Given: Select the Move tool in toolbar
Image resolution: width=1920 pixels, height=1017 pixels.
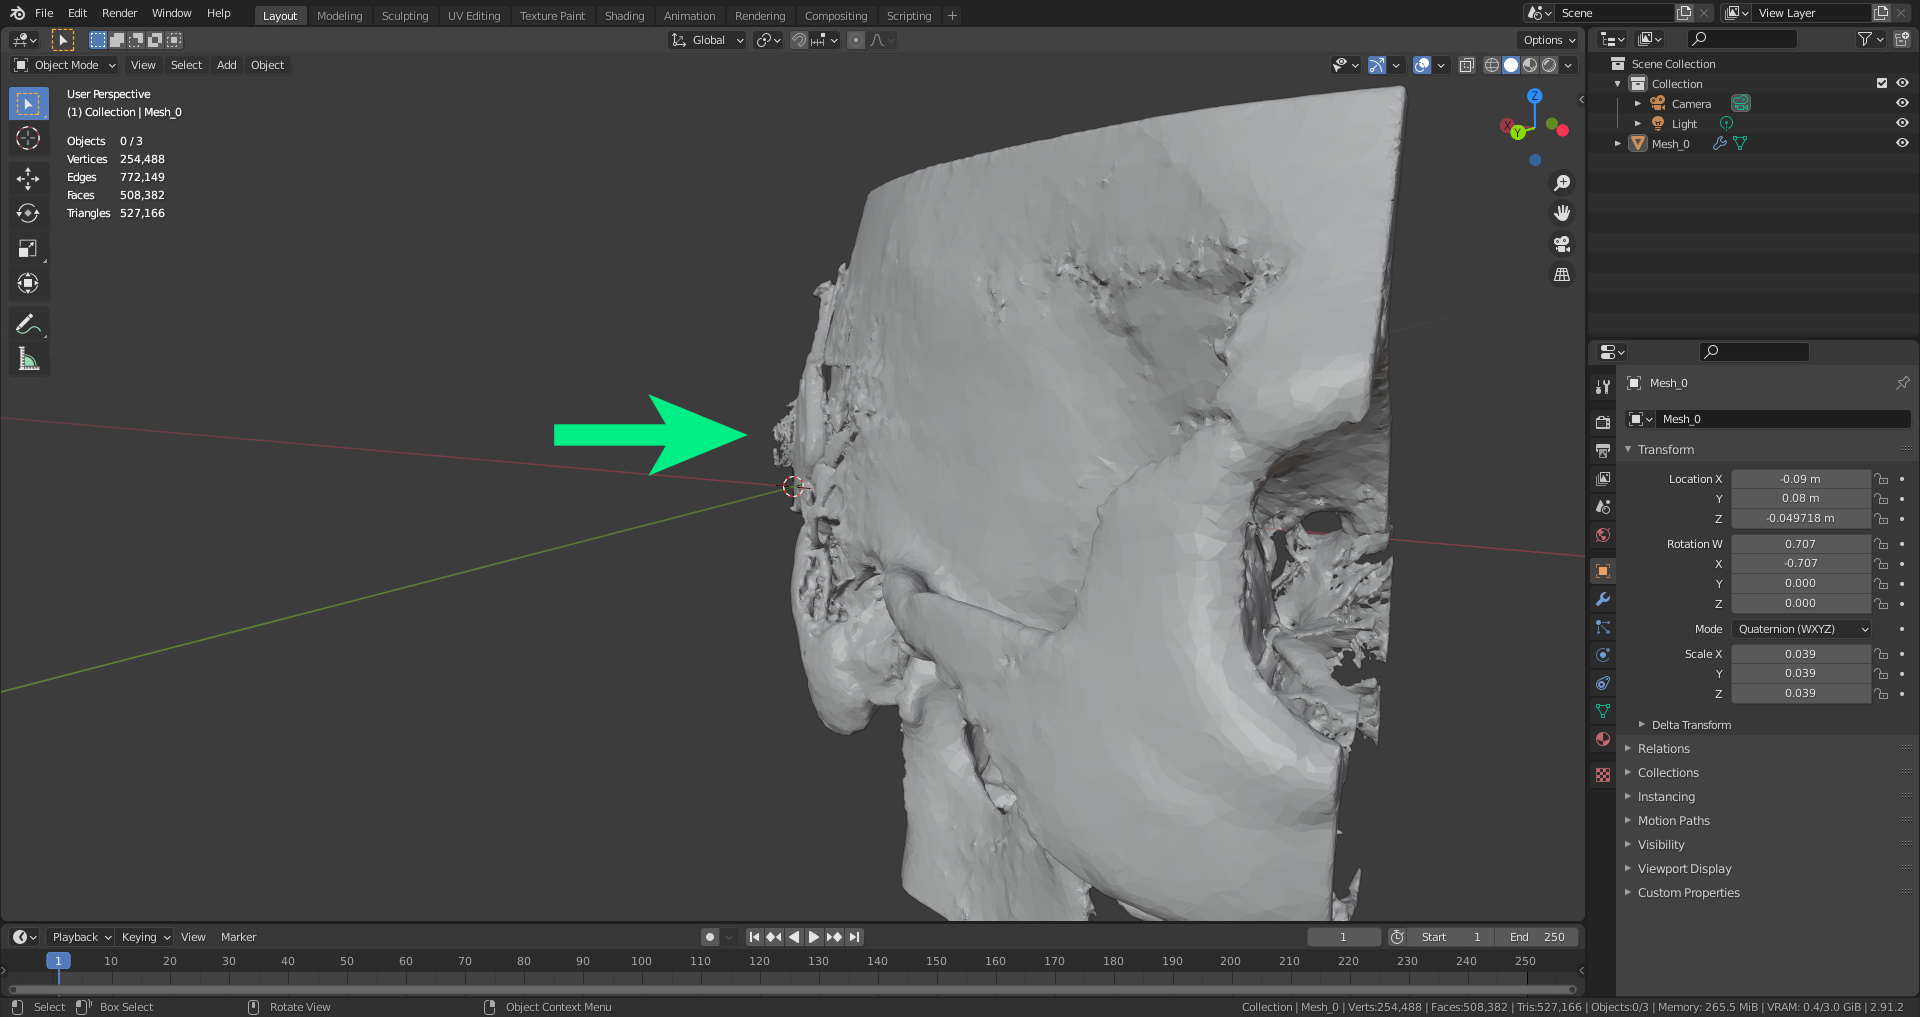Looking at the screenshot, I should click(x=28, y=178).
